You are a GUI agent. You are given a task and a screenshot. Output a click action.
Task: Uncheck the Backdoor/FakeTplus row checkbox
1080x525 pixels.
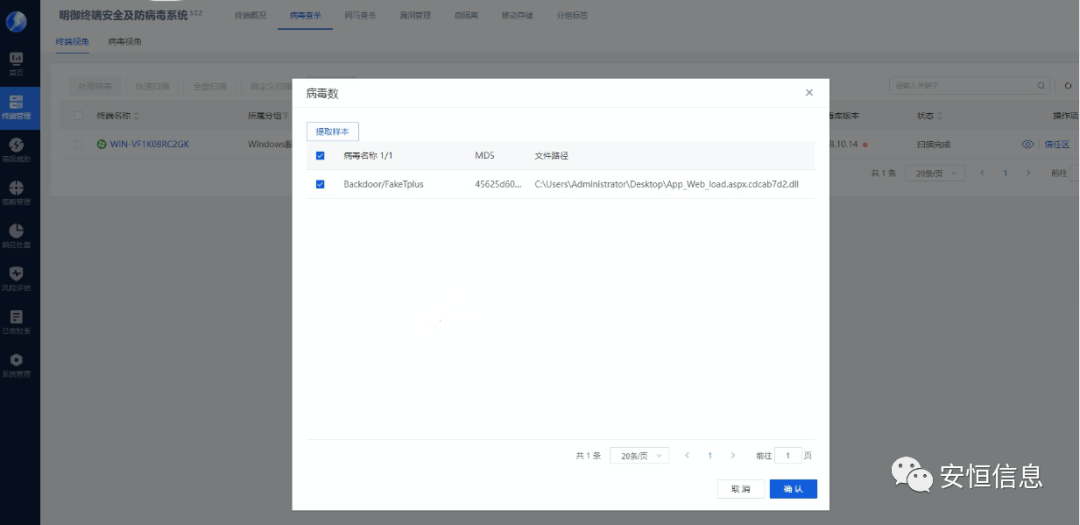click(x=320, y=184)
